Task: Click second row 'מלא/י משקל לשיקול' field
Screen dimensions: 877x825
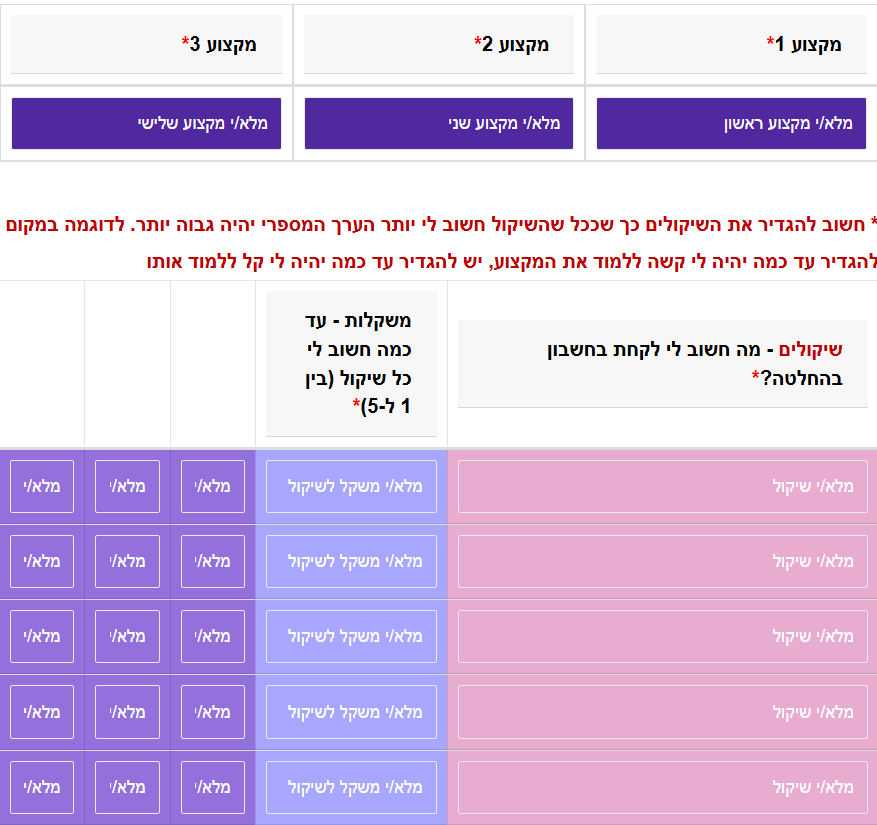Action: click(351, 561)
